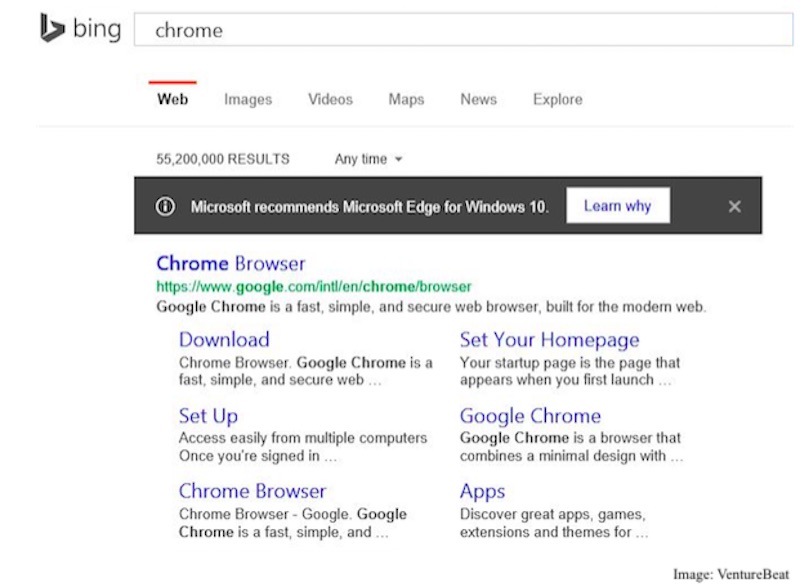Screen dimensions: 800x587
Task: Switch to the Images tab
Action: point(248,99)
